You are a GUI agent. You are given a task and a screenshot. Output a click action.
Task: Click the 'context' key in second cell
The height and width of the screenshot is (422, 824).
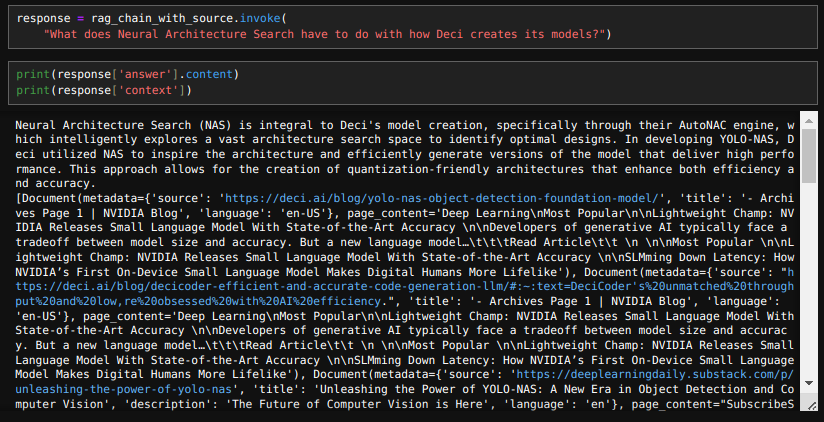148,90
